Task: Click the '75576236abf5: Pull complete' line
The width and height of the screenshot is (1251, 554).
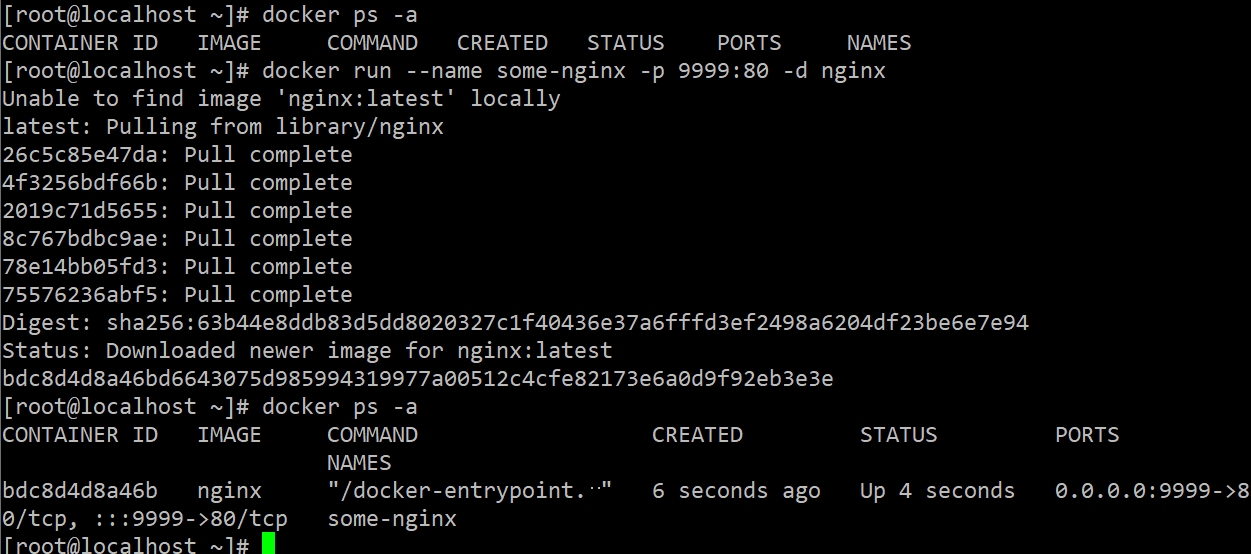Action: [x=177, y=295]
